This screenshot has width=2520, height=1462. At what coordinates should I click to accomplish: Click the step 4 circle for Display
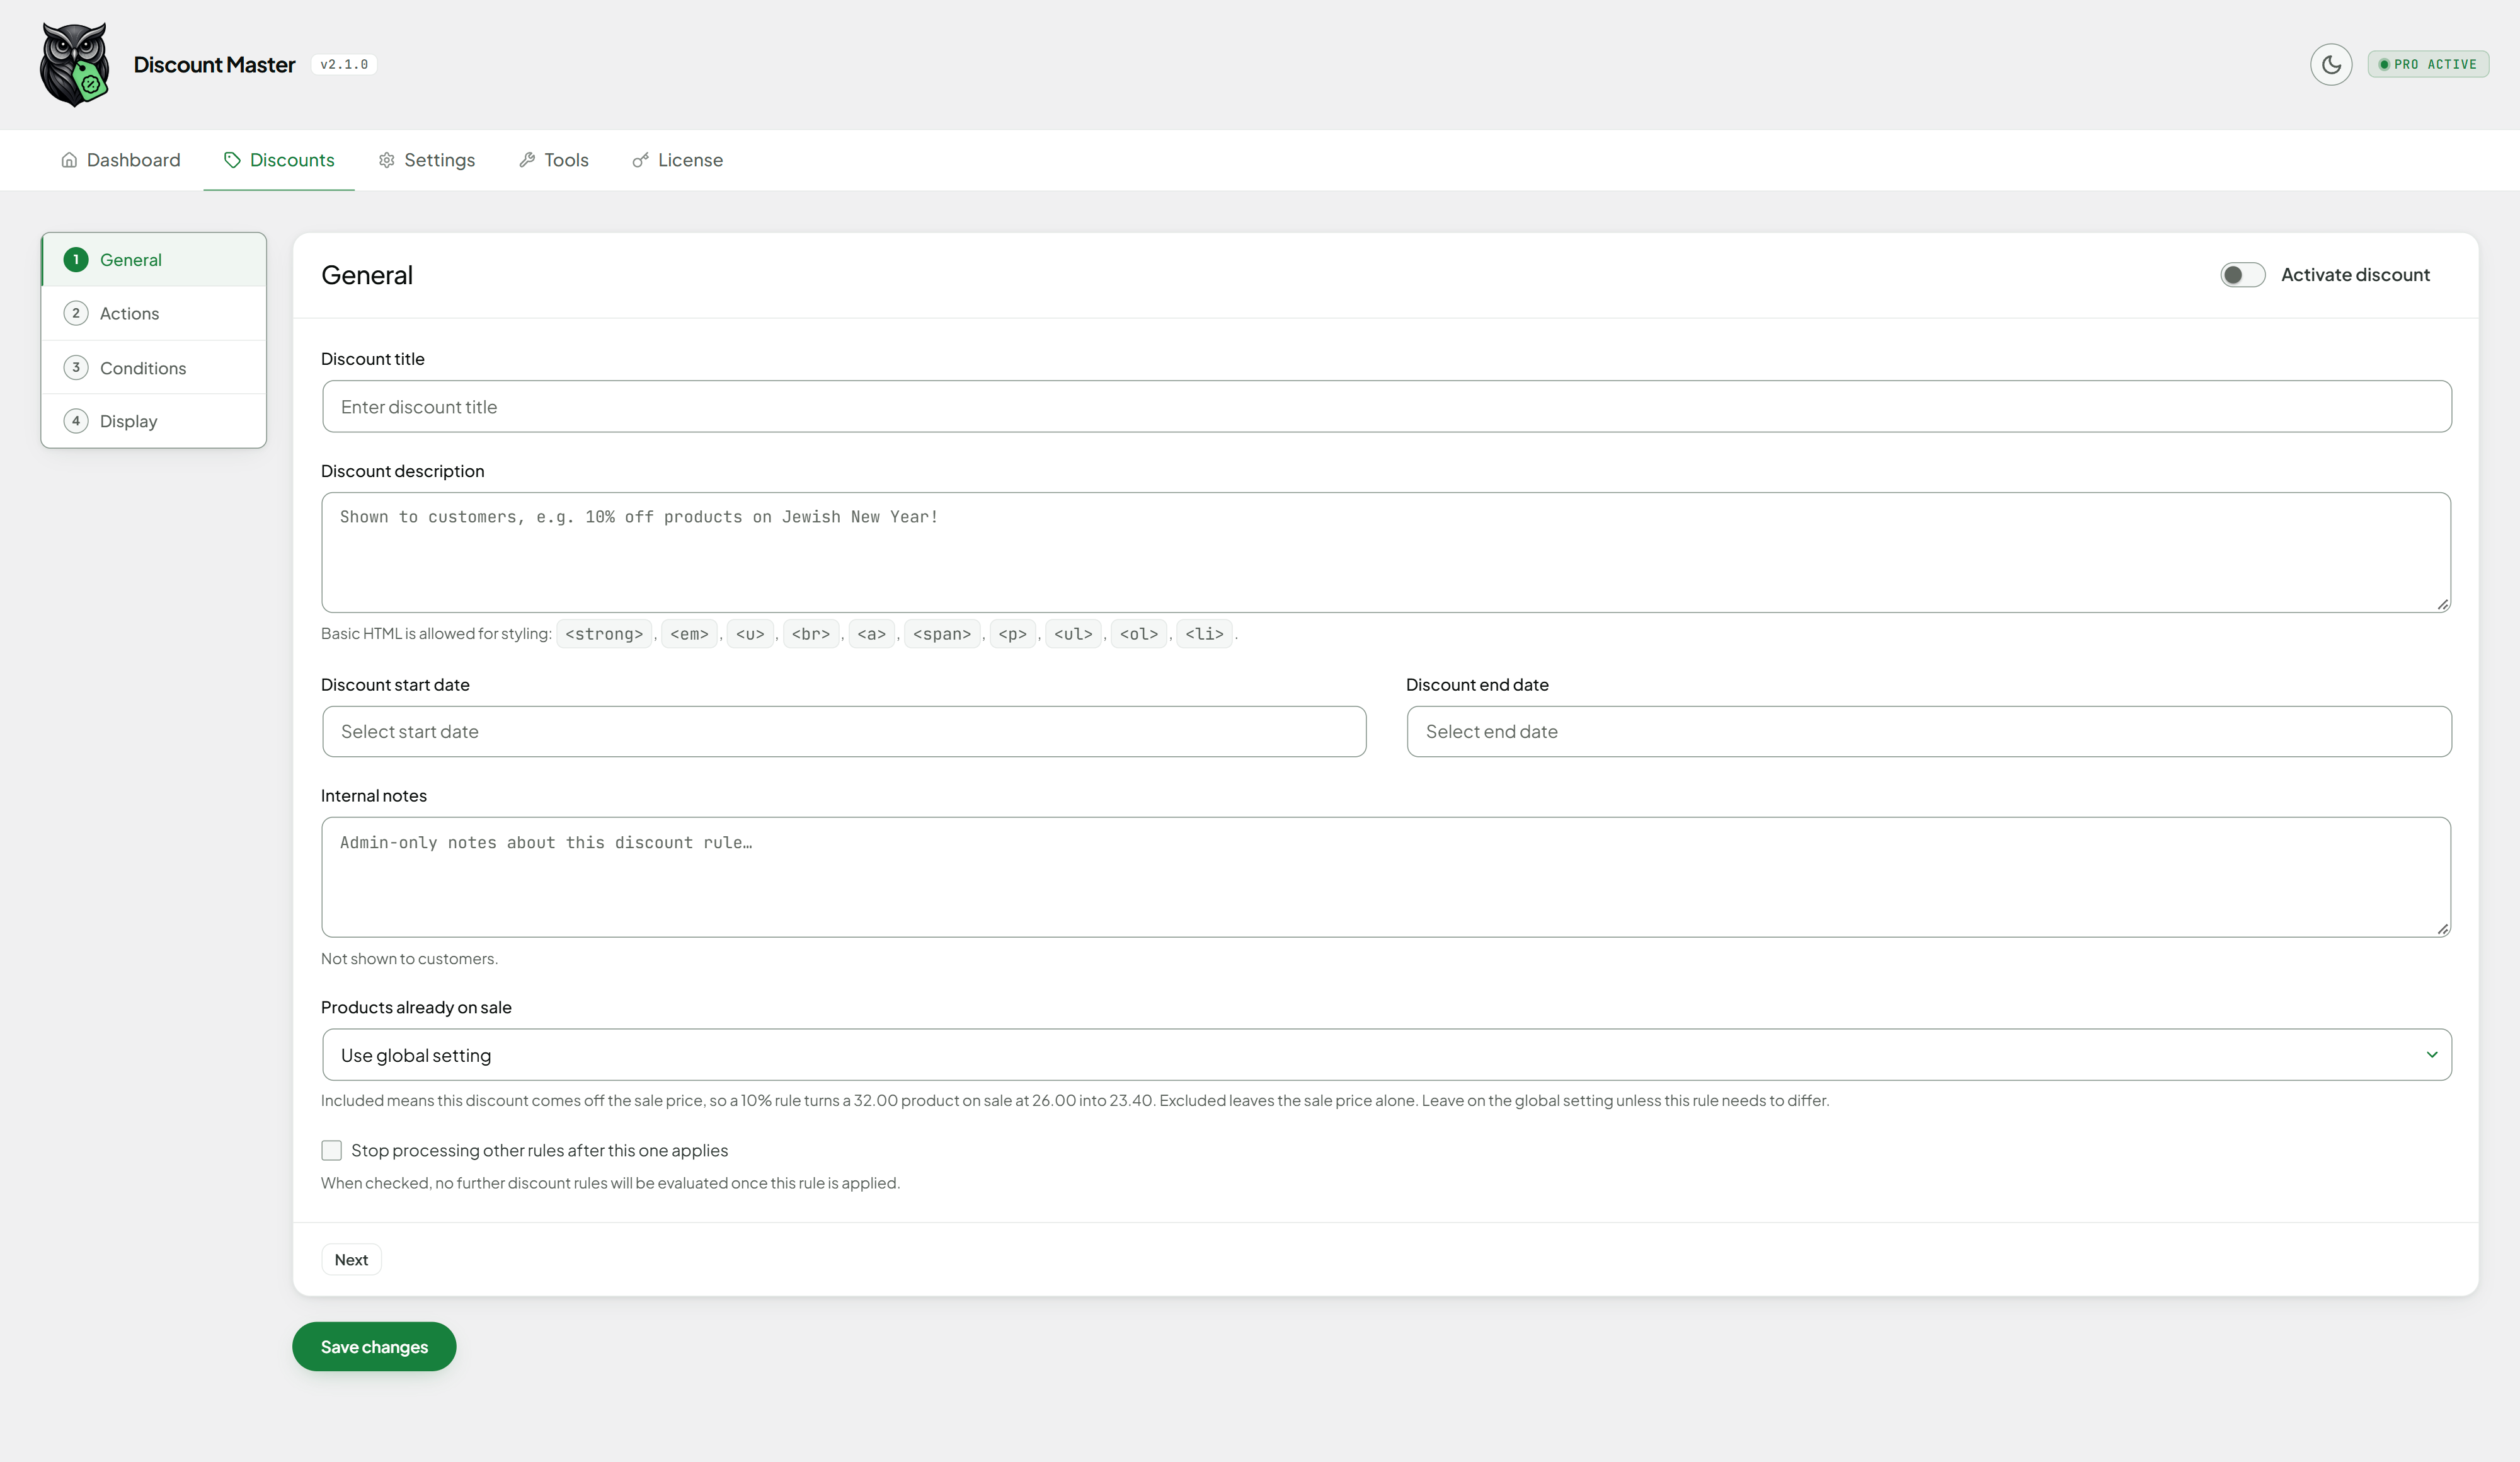pyautogui.click(x=76, y=421)
